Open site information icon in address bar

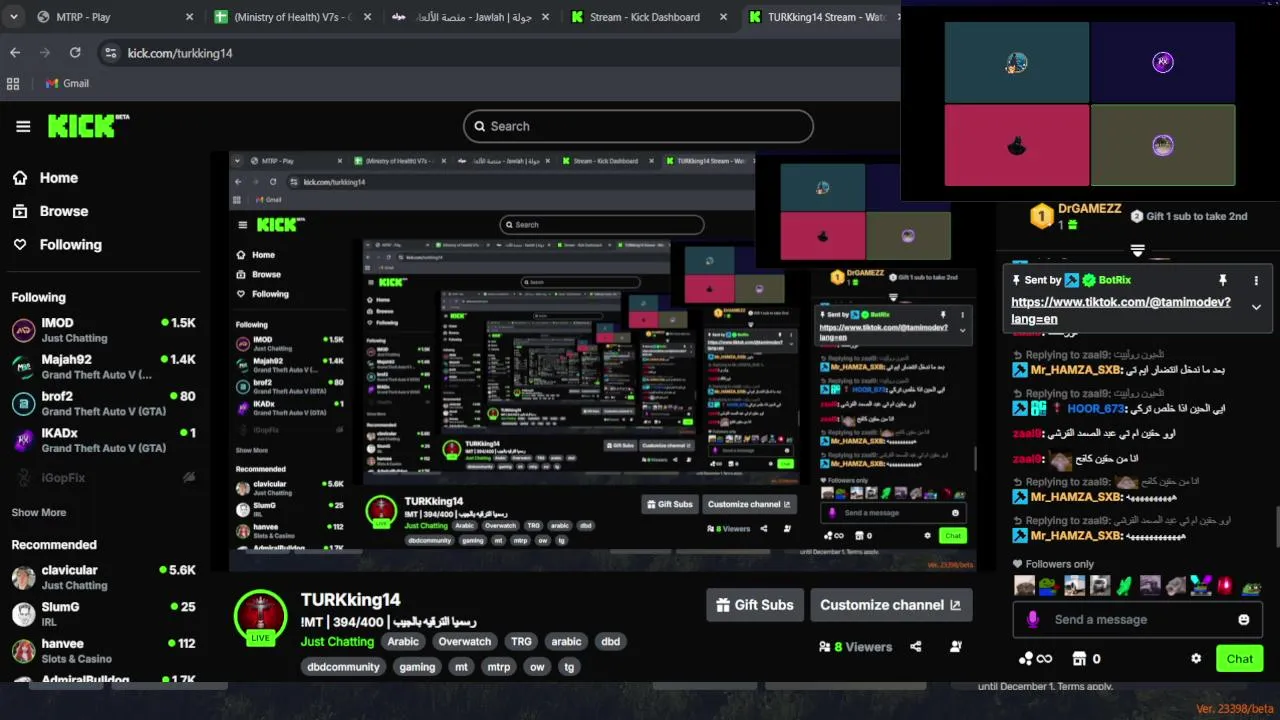click(x=111, y=53)
